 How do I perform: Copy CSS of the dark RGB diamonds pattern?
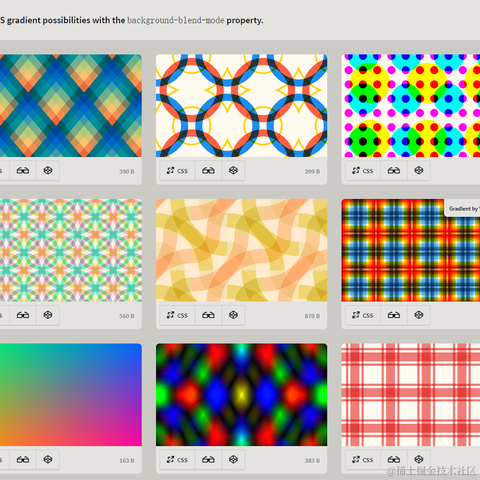[177, 460]
